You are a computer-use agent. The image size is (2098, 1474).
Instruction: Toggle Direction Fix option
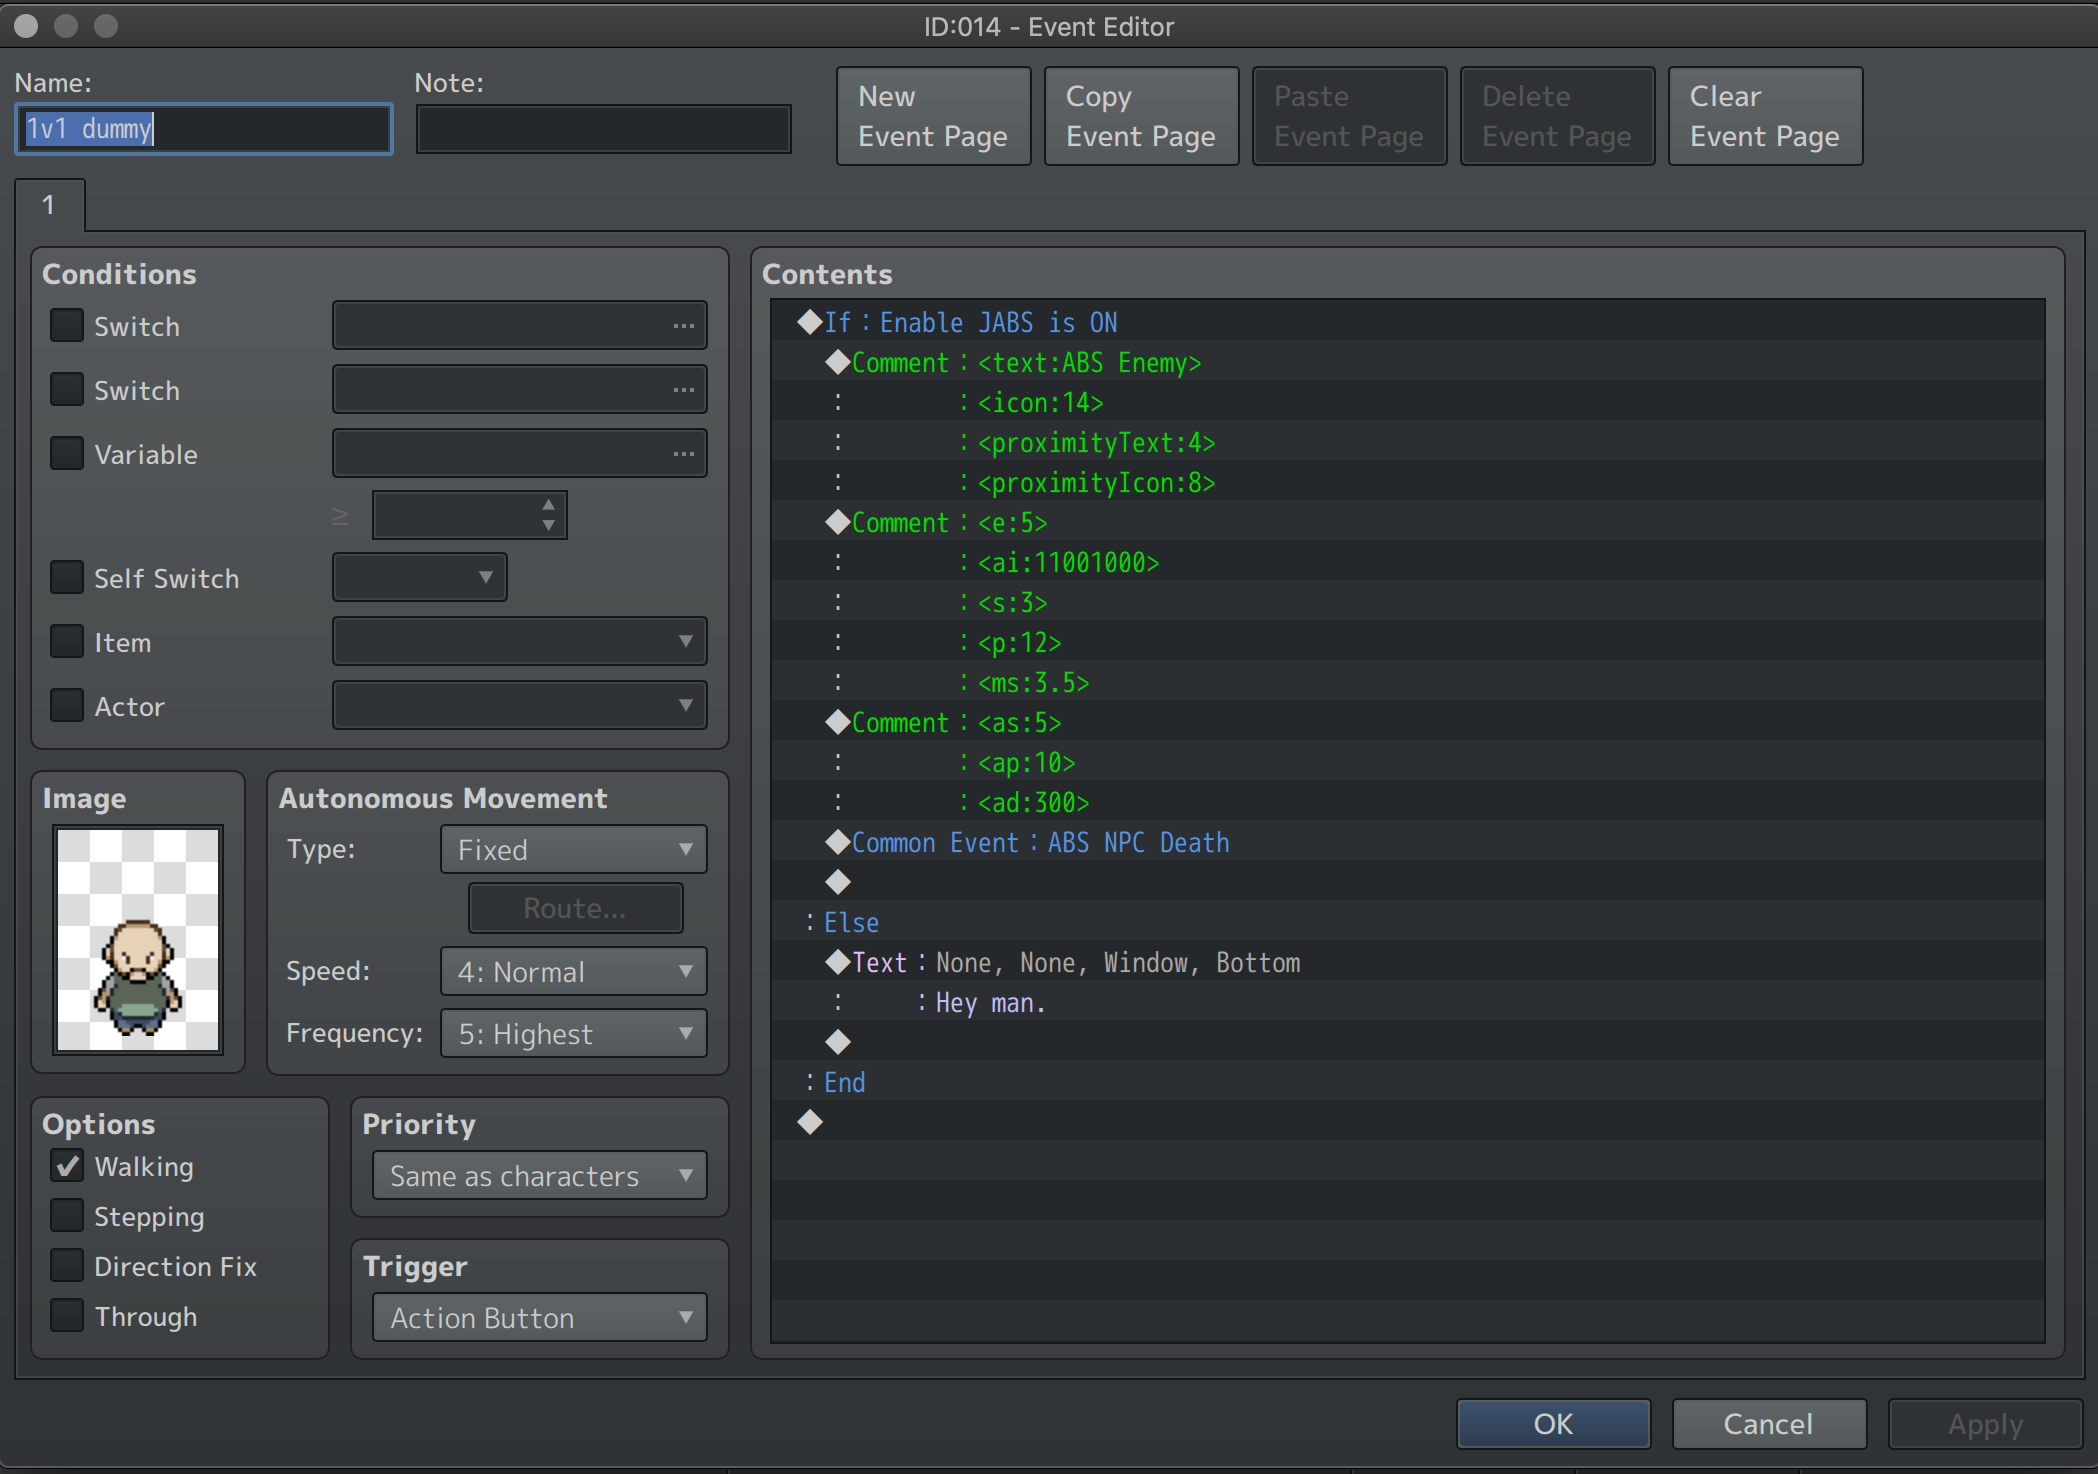point(67,1265)
